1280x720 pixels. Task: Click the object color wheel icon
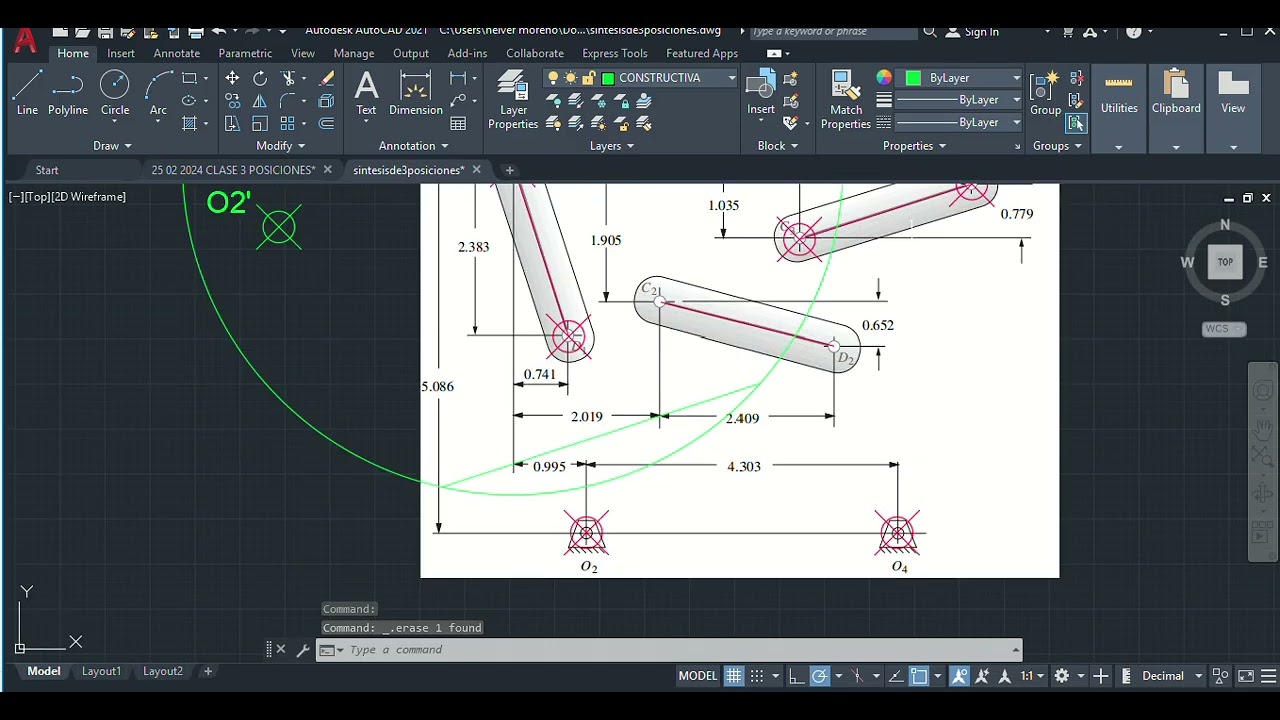coord(884,78)
